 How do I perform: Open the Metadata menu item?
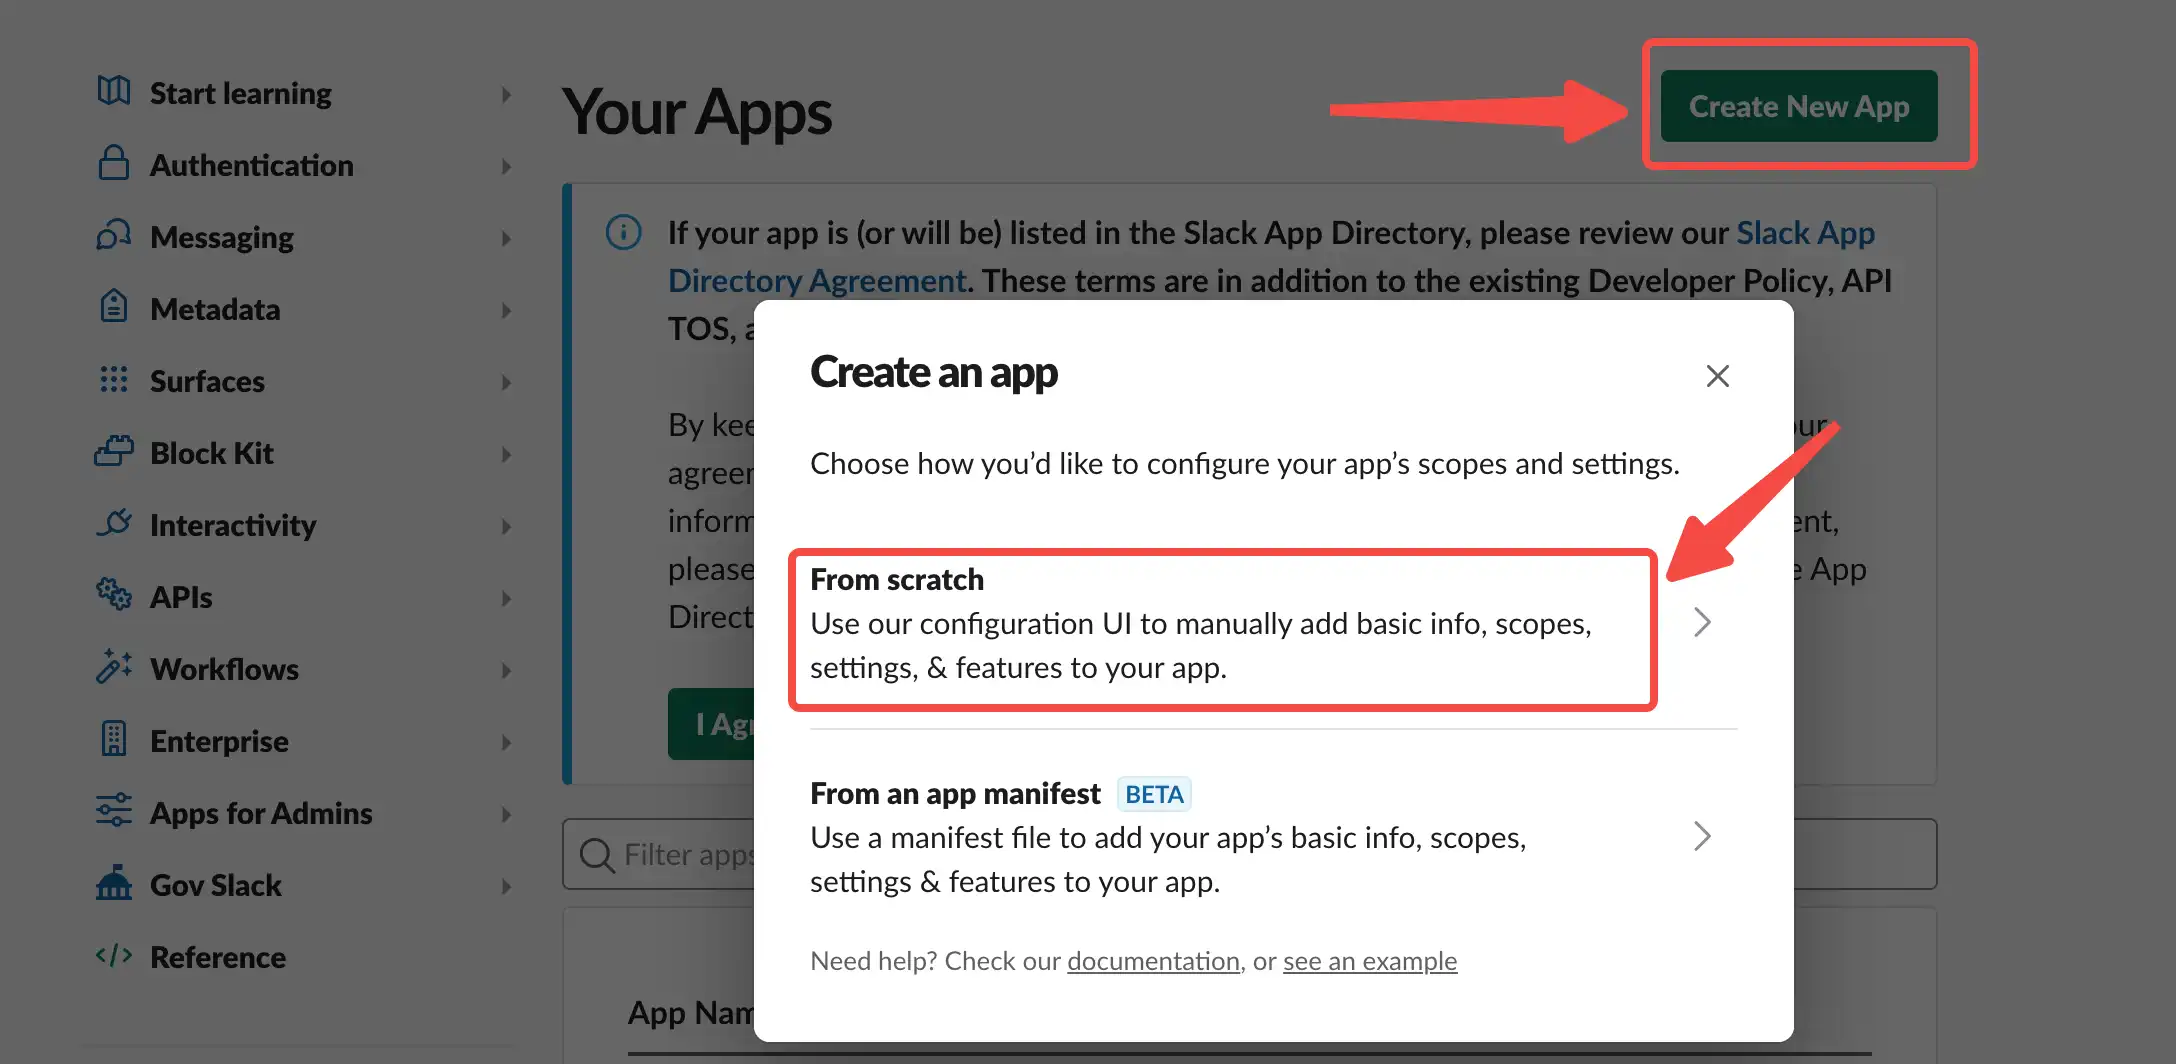[215, 310]
